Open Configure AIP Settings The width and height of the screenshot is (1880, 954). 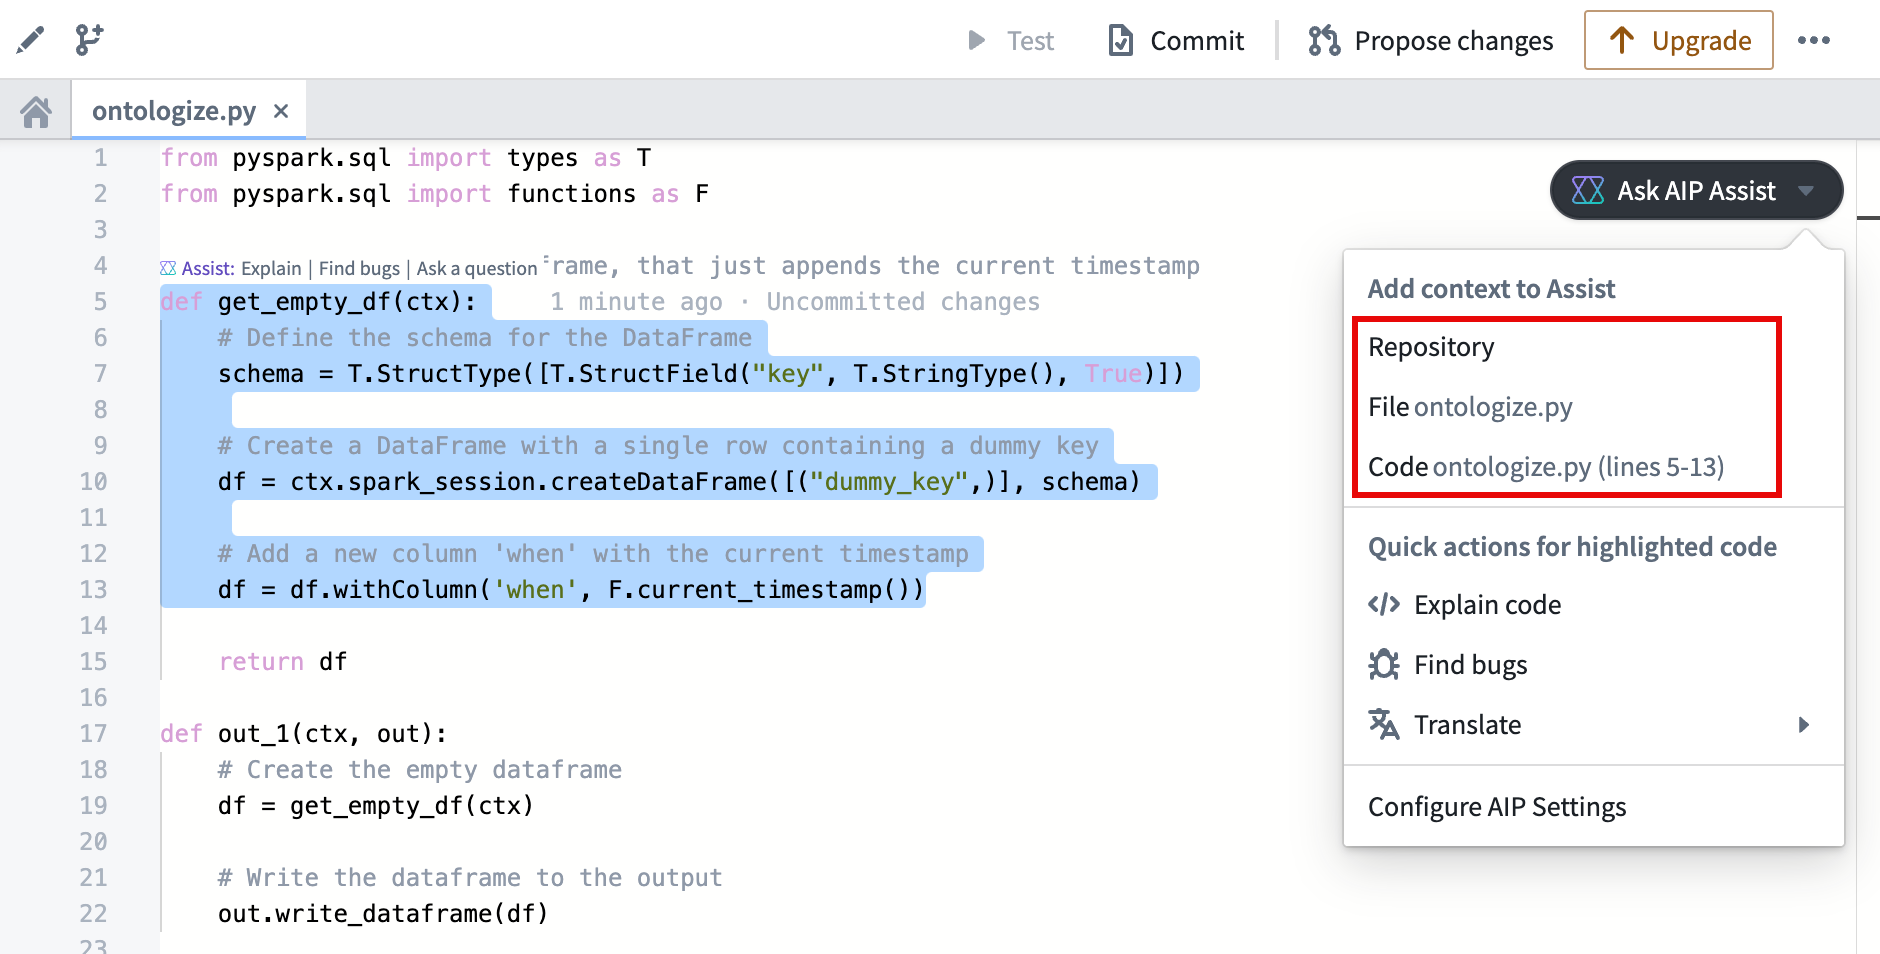point(1594,807)
